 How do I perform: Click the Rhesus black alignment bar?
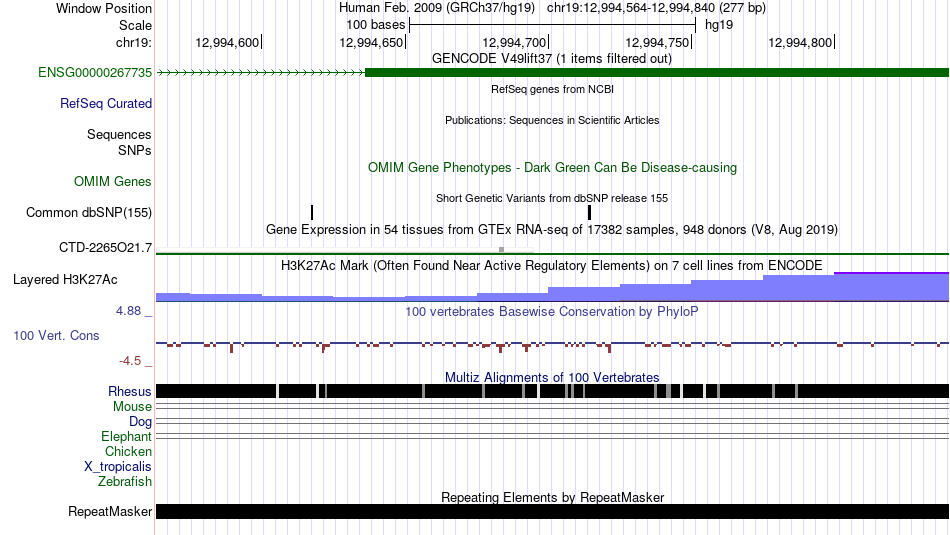click(552, 391)
